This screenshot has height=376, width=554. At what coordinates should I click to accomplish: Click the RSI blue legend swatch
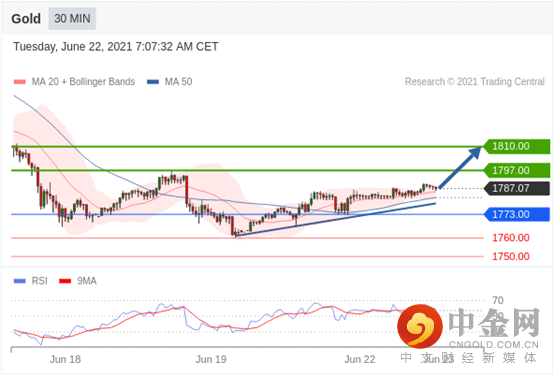[20, 281]
